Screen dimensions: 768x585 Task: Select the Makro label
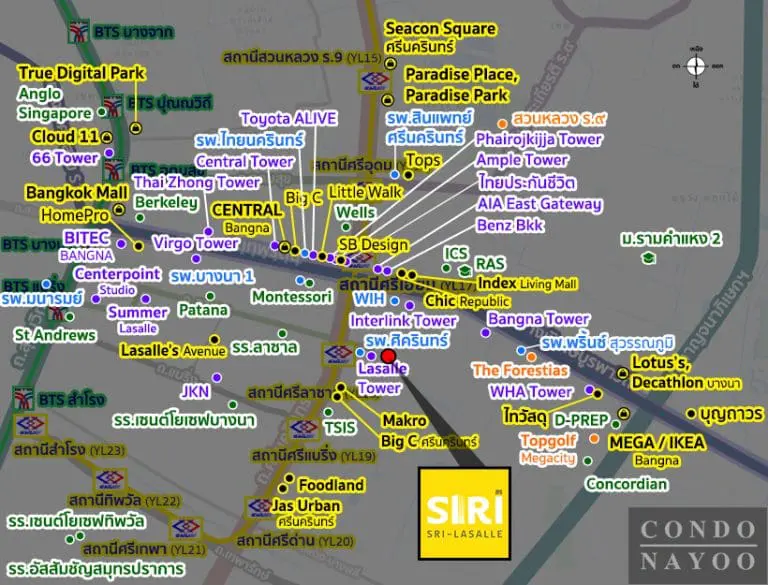point(404,420)
